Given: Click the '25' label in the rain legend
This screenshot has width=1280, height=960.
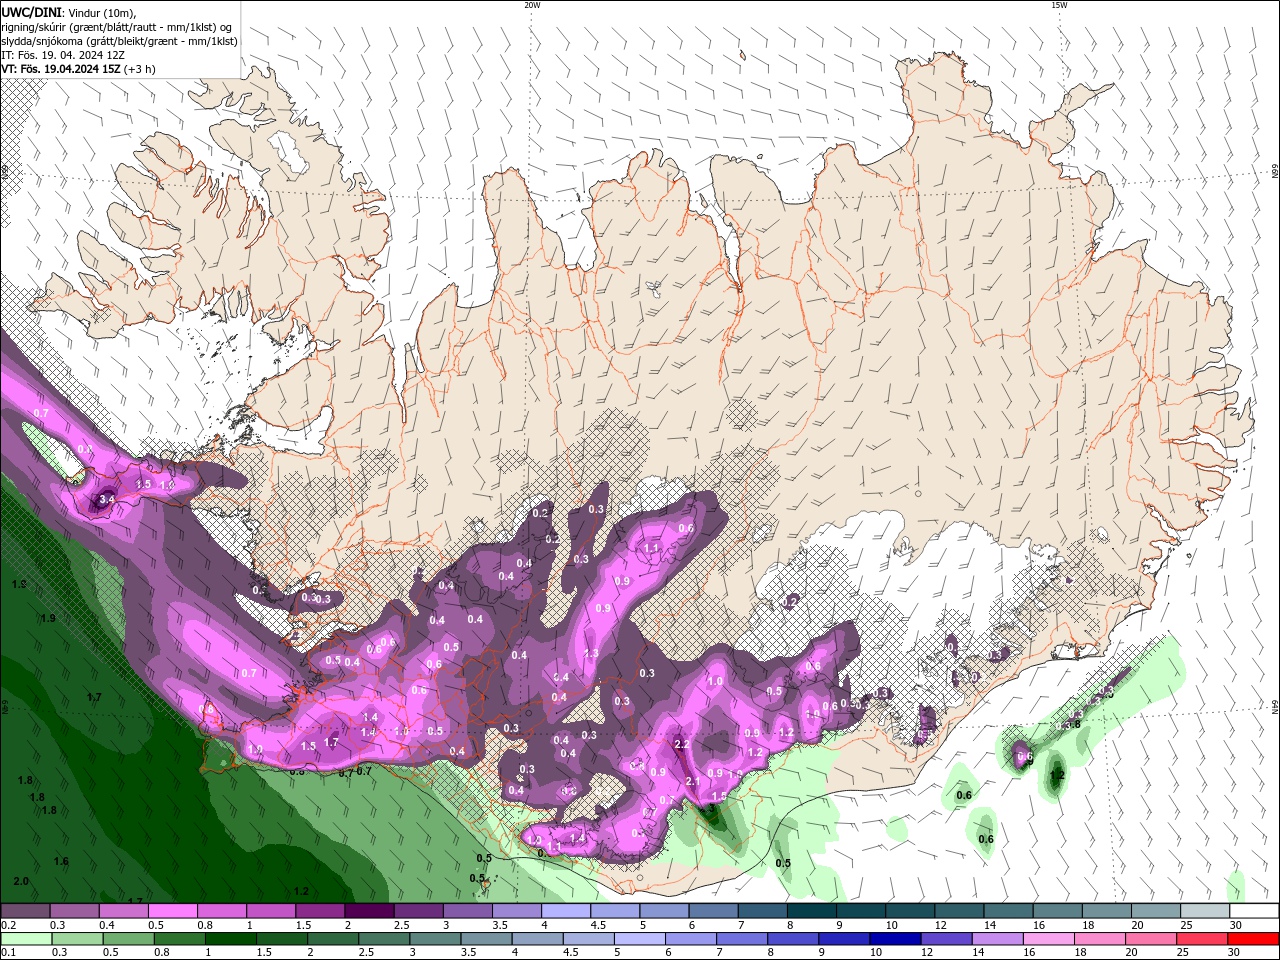Looking at the screenshot, I should click(1183, 952).
